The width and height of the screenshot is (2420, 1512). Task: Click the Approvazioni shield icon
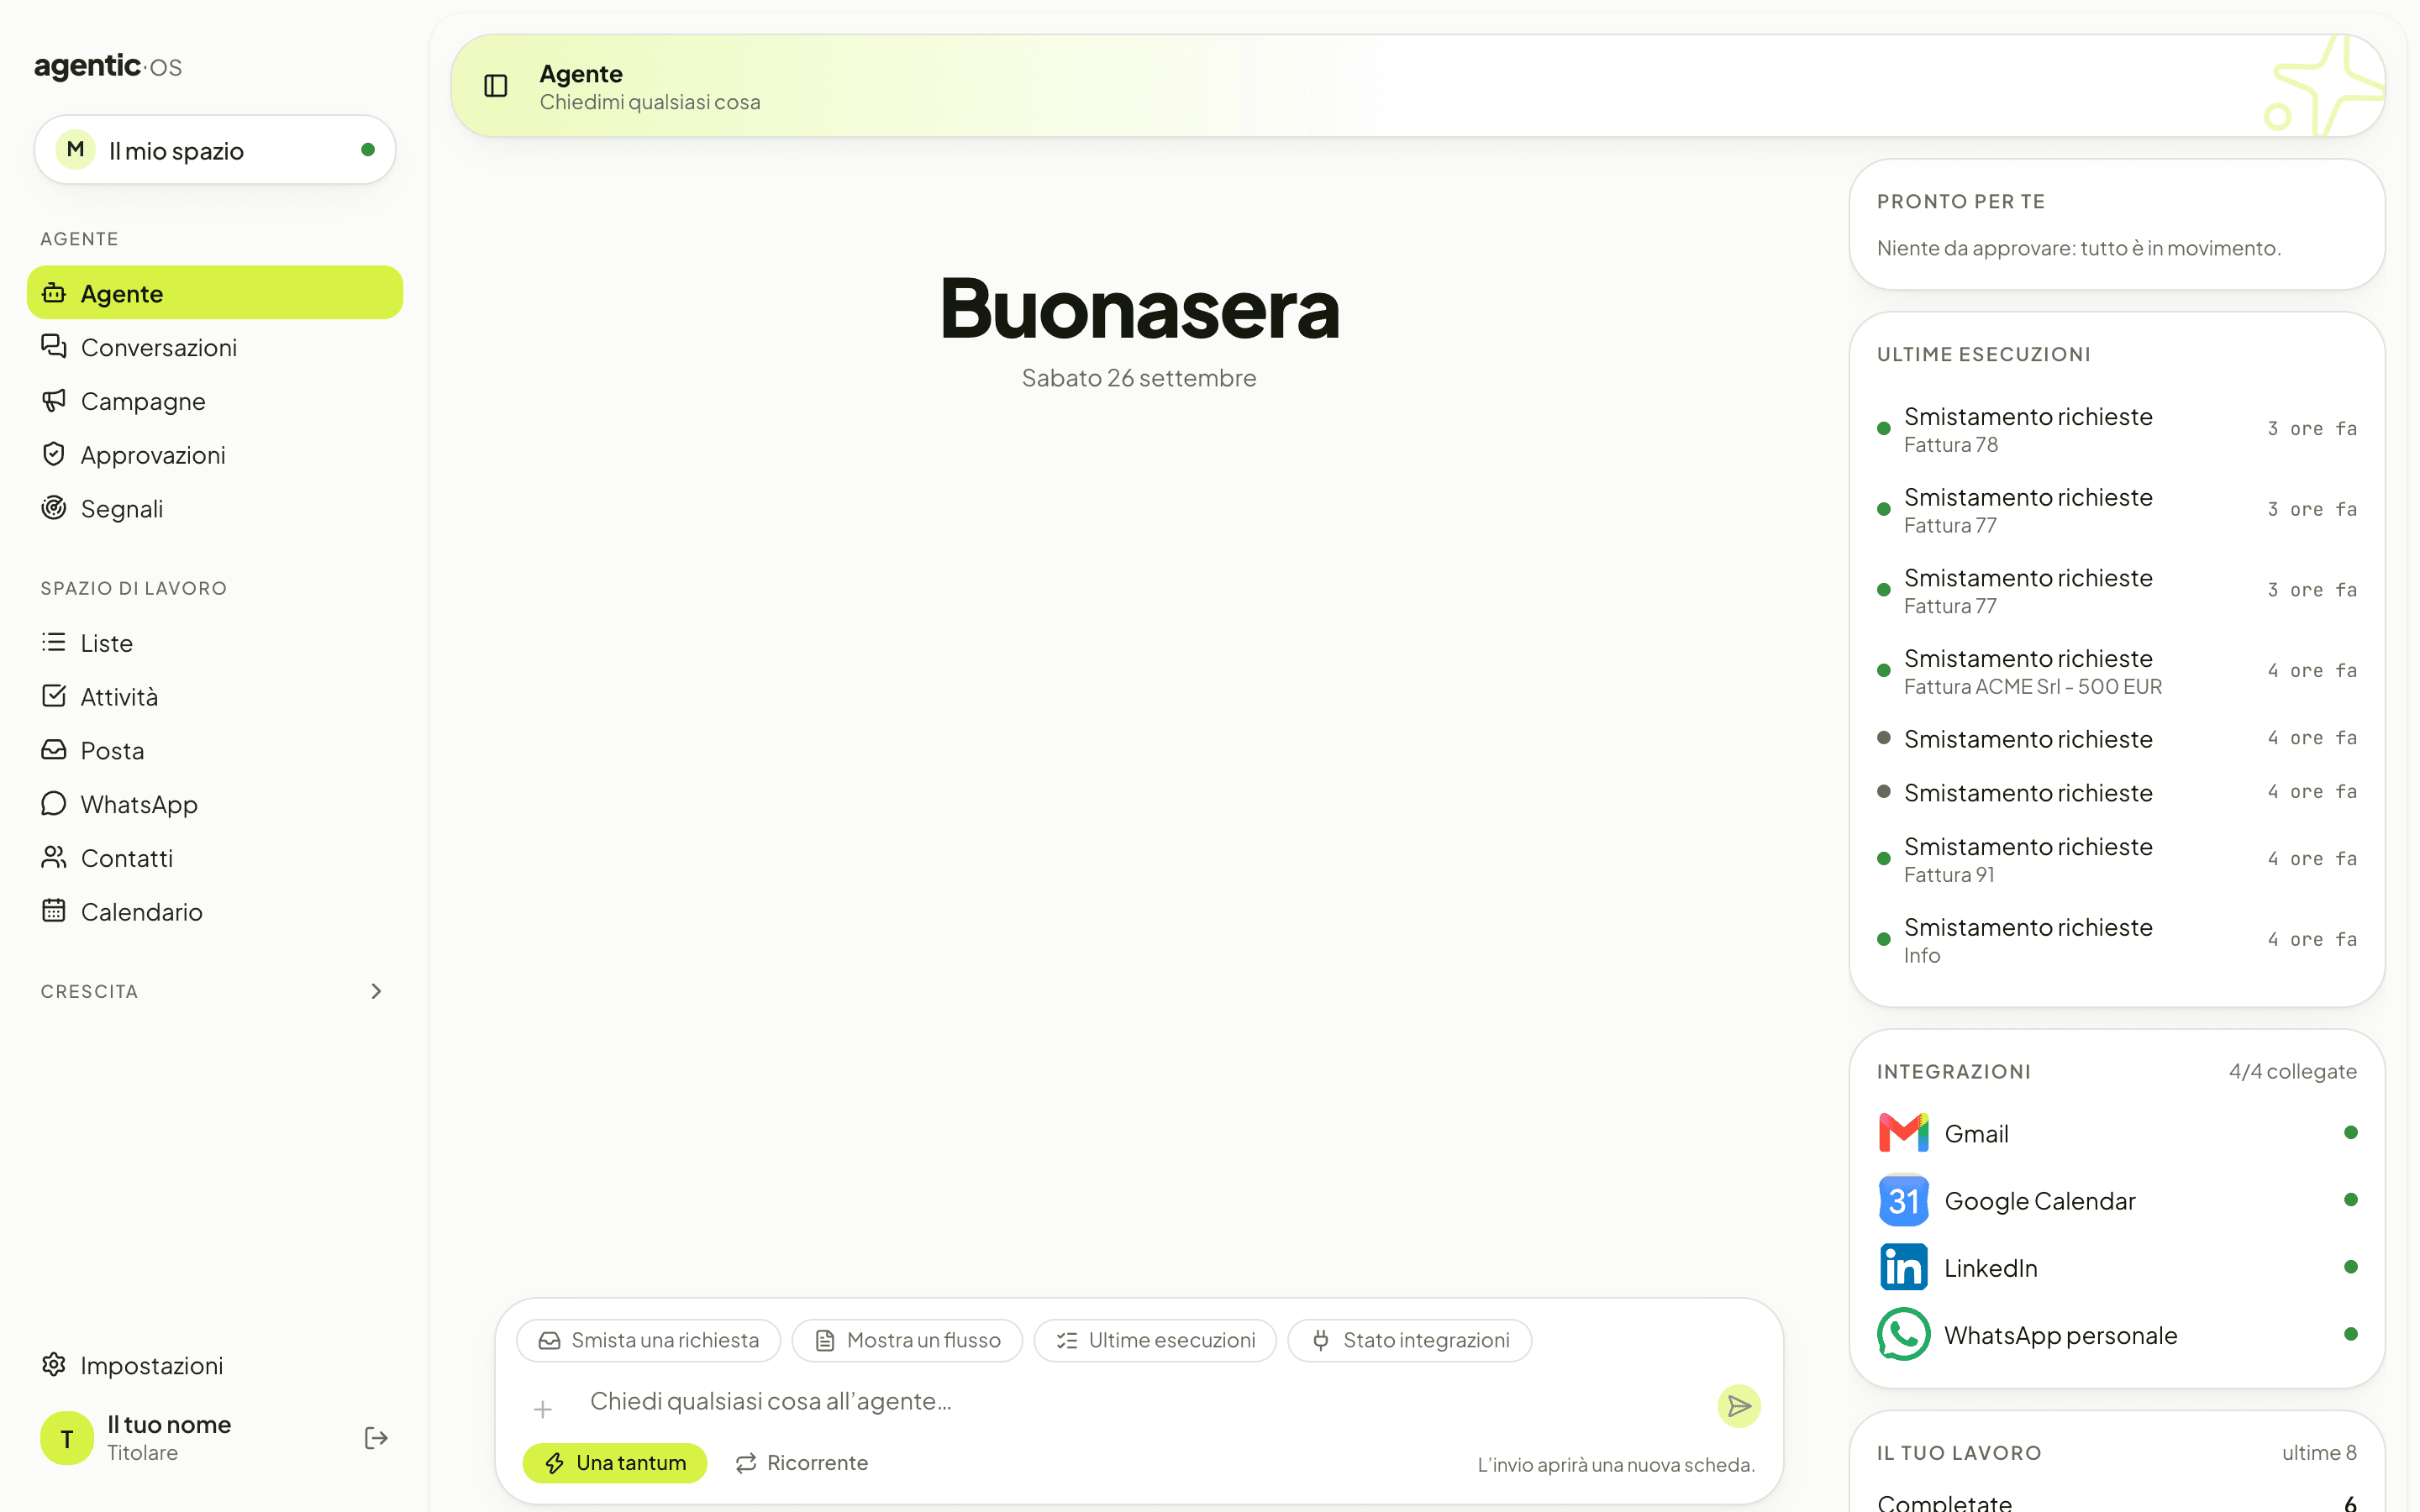coord(54,454)
